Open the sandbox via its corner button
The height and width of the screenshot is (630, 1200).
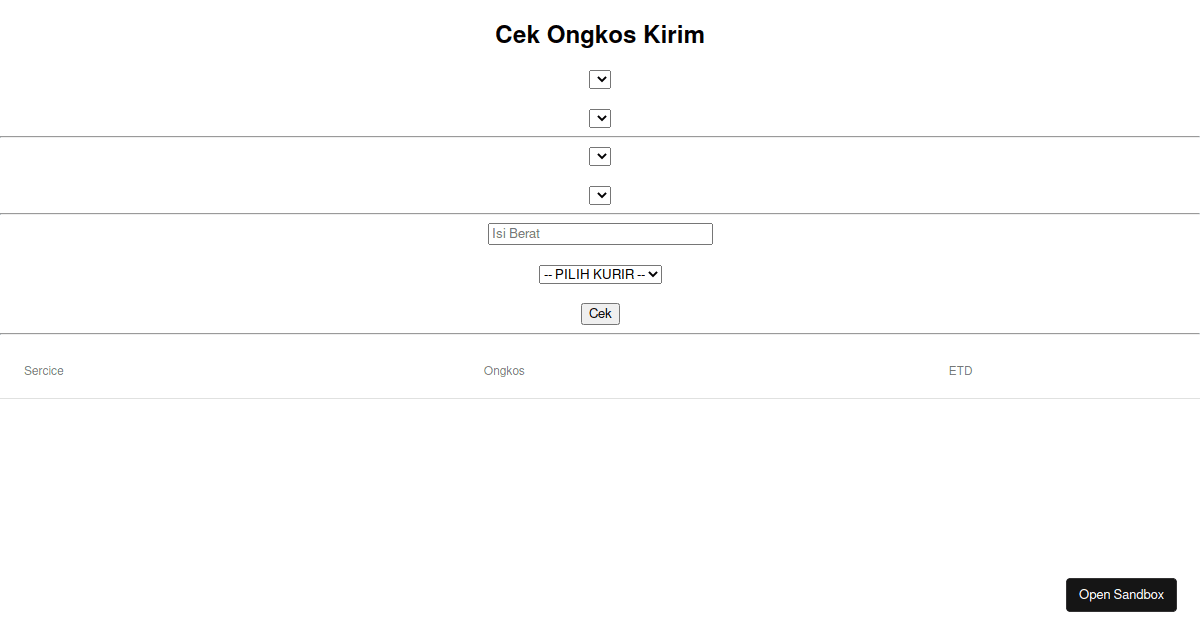(1121, 594)
